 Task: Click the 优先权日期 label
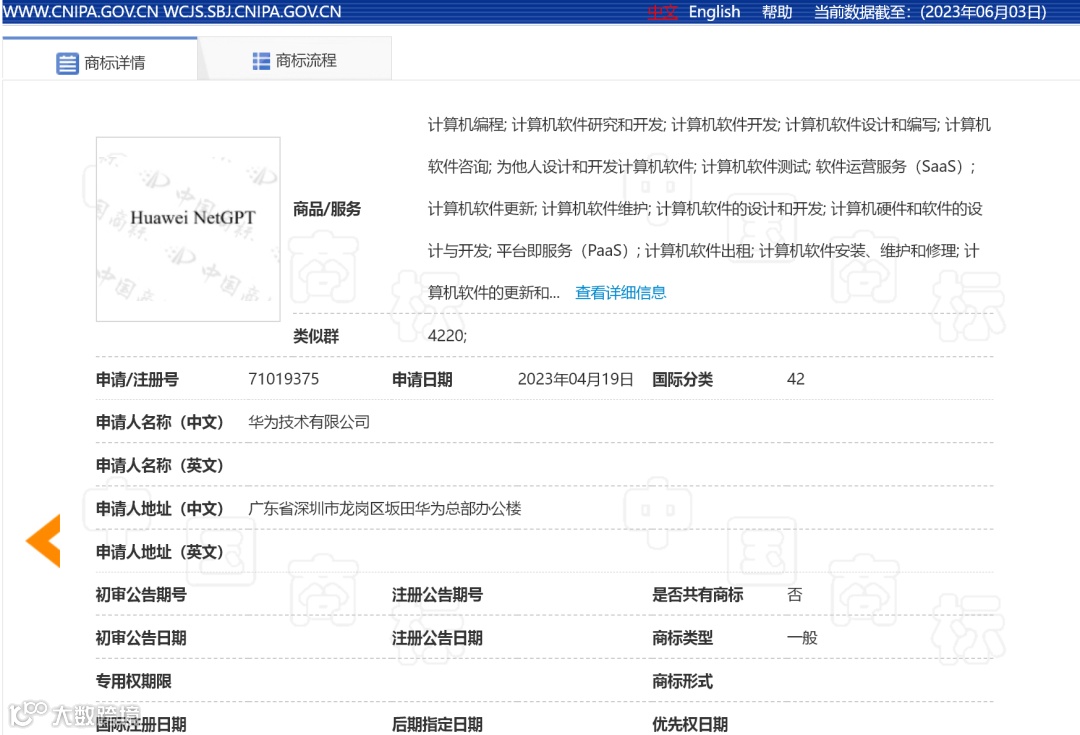click(689, 724)
